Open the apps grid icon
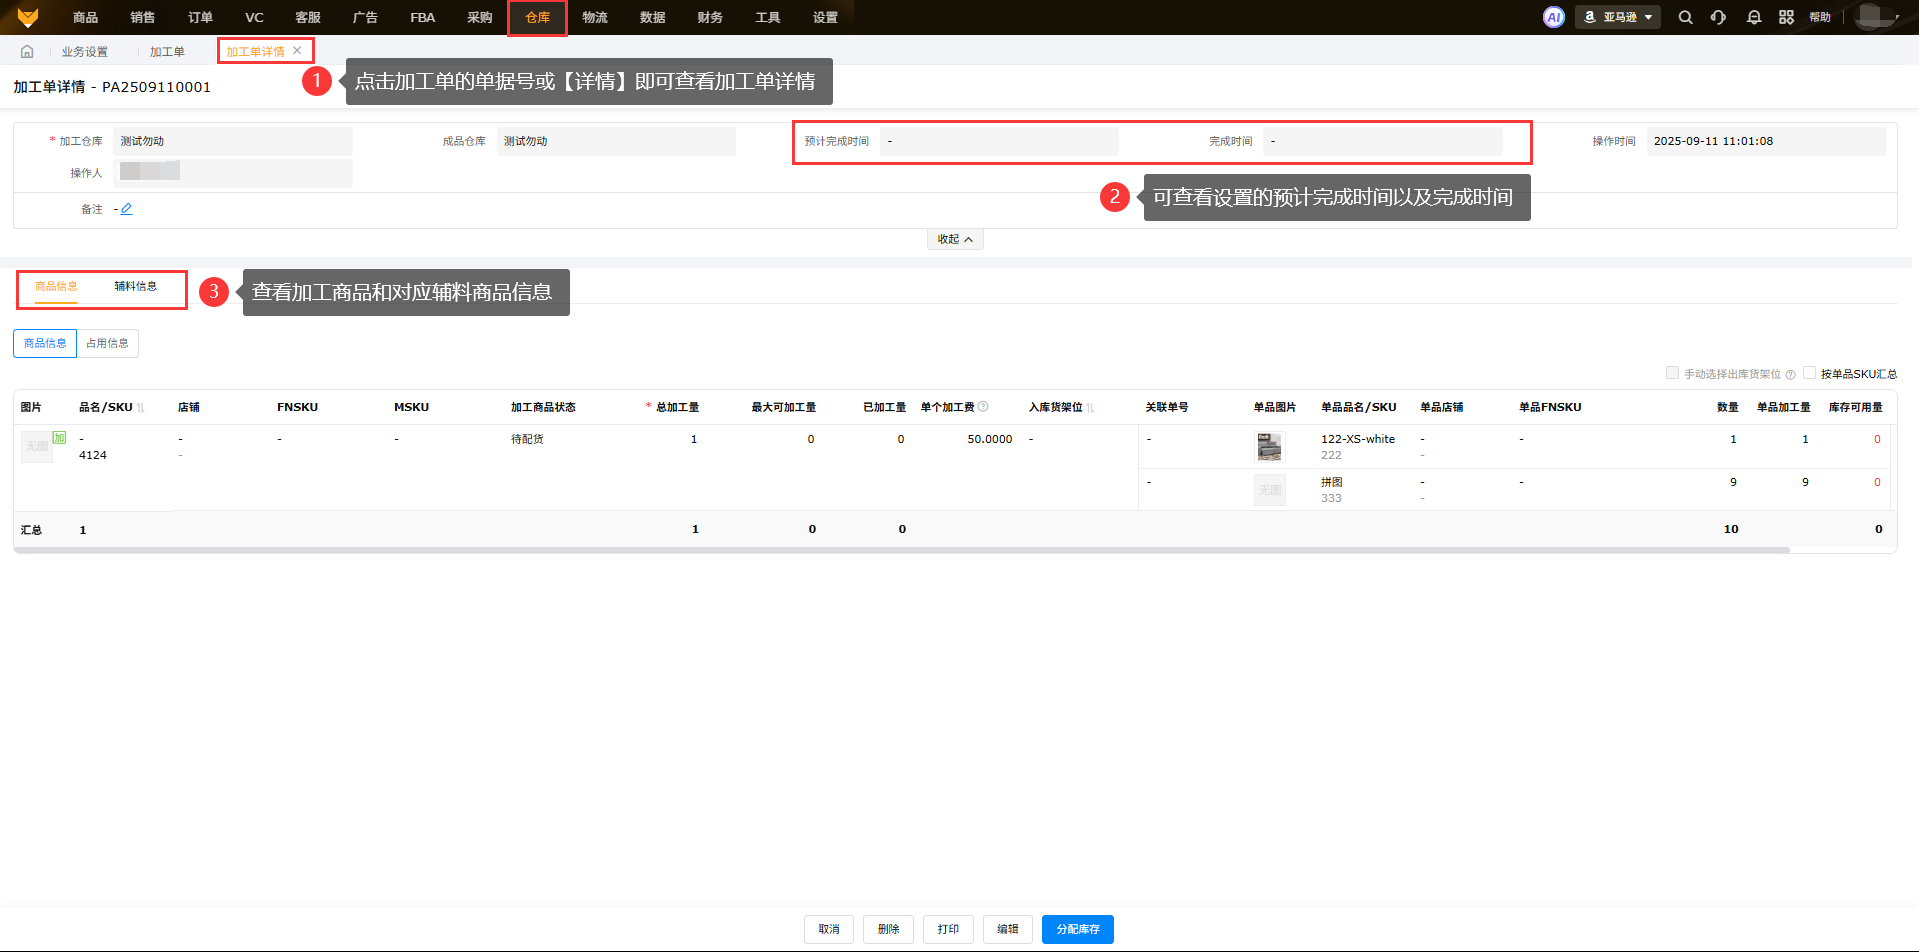The height and width of the screenshot is (952, 1919). tap(1786, 17)
